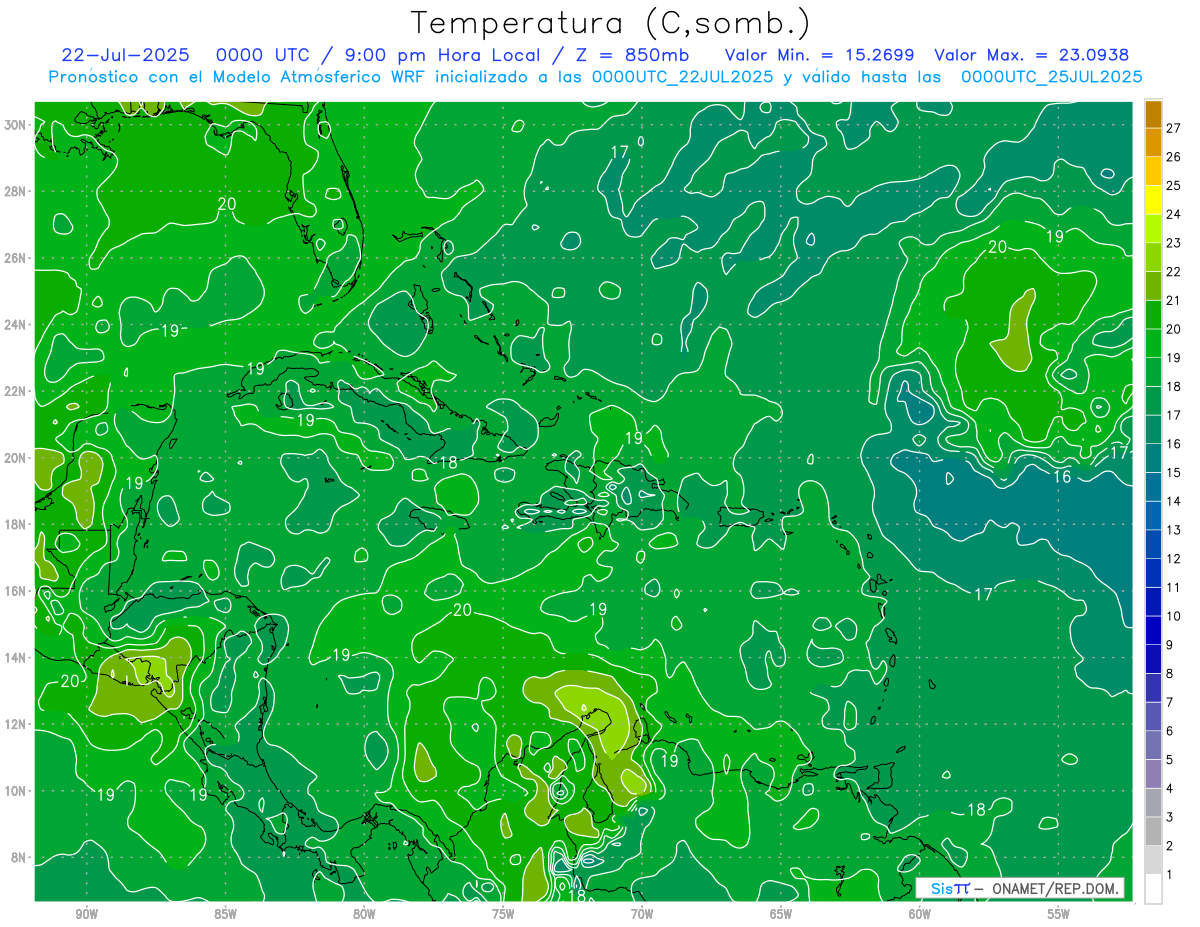Click the '21' value on the color bar scale

pyautogui.click(x=1174, y=300)
